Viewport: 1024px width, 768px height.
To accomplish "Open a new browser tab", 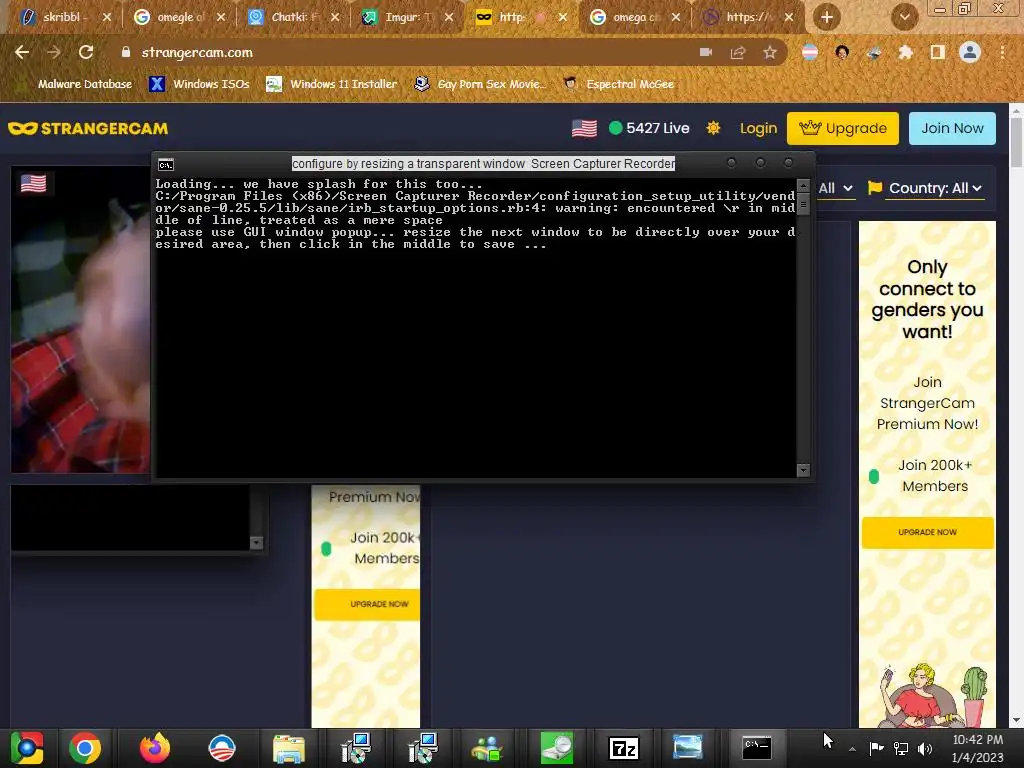I will pyautogui.click(x=827, y=17).
